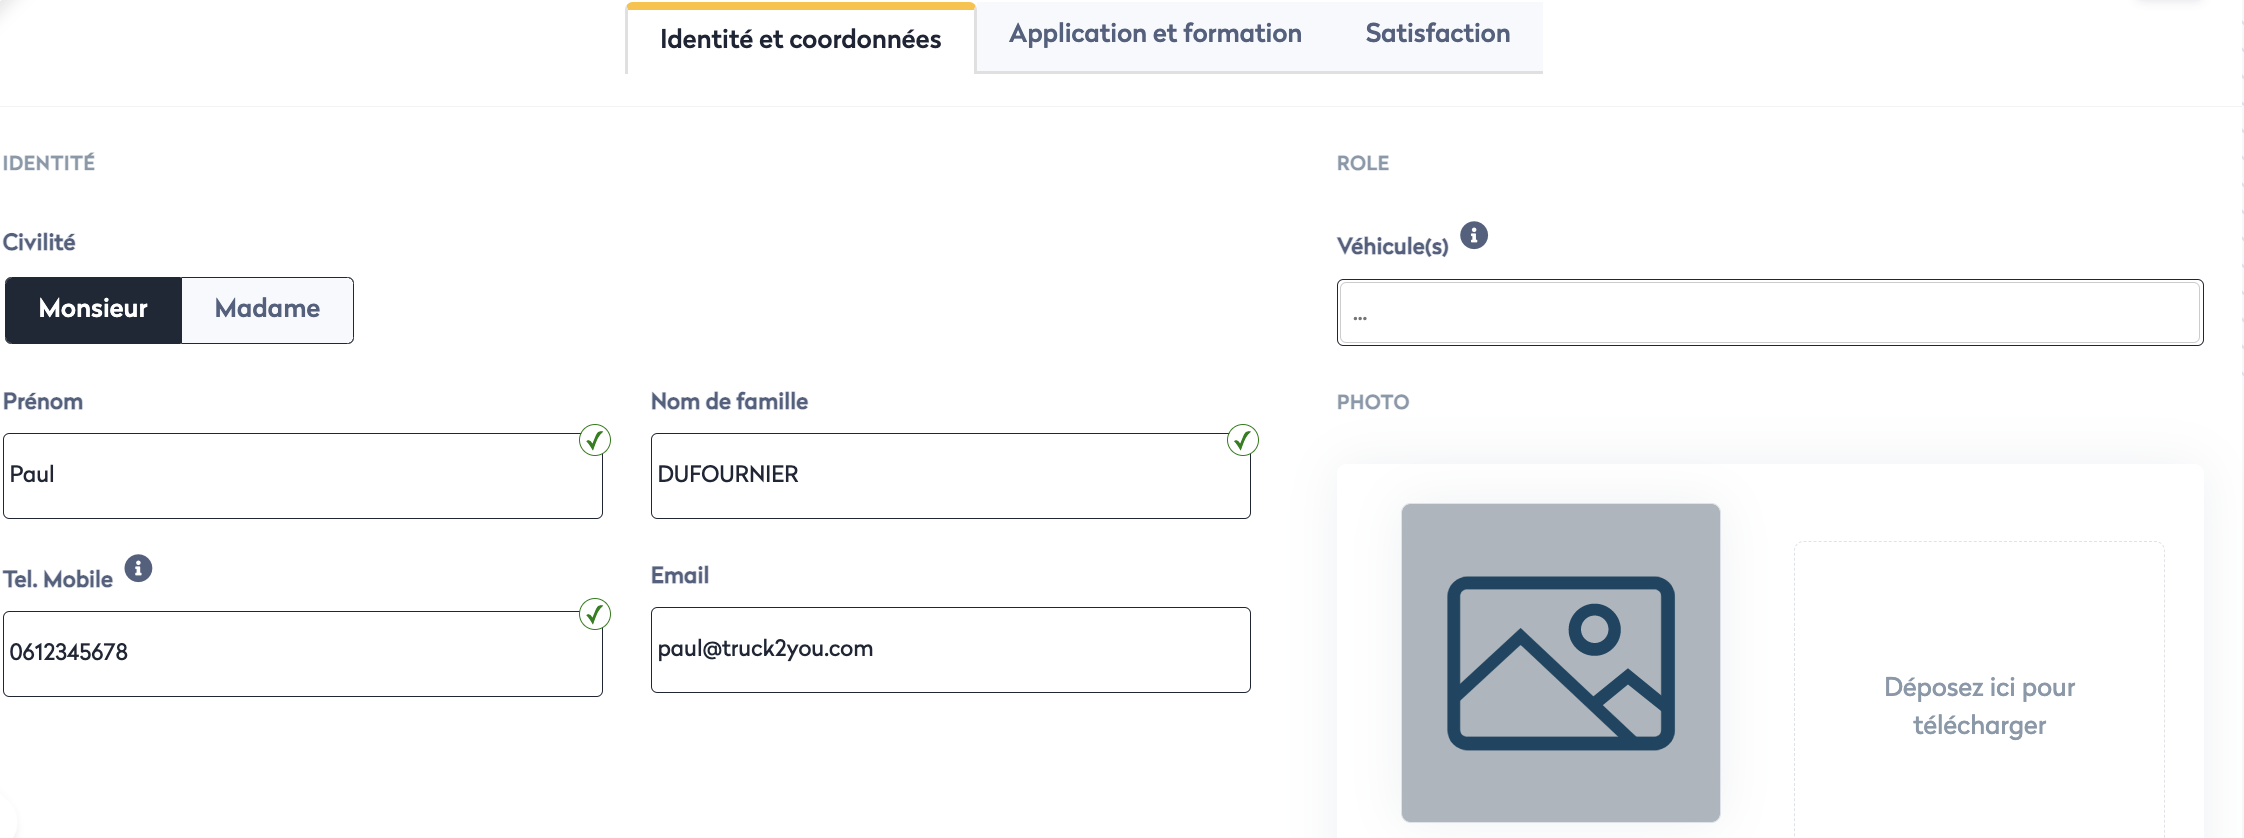Click the photo placeholder image icon

[x=1560, y=662]
